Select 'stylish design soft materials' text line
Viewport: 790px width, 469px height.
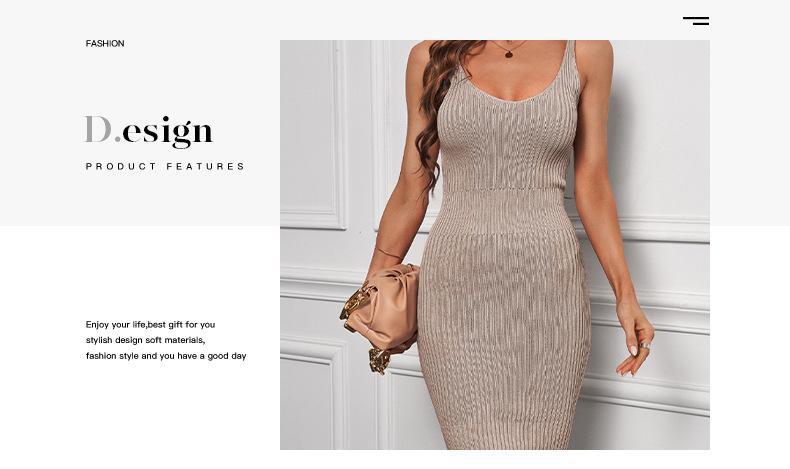pyautogui.click(x=145, y=340)
